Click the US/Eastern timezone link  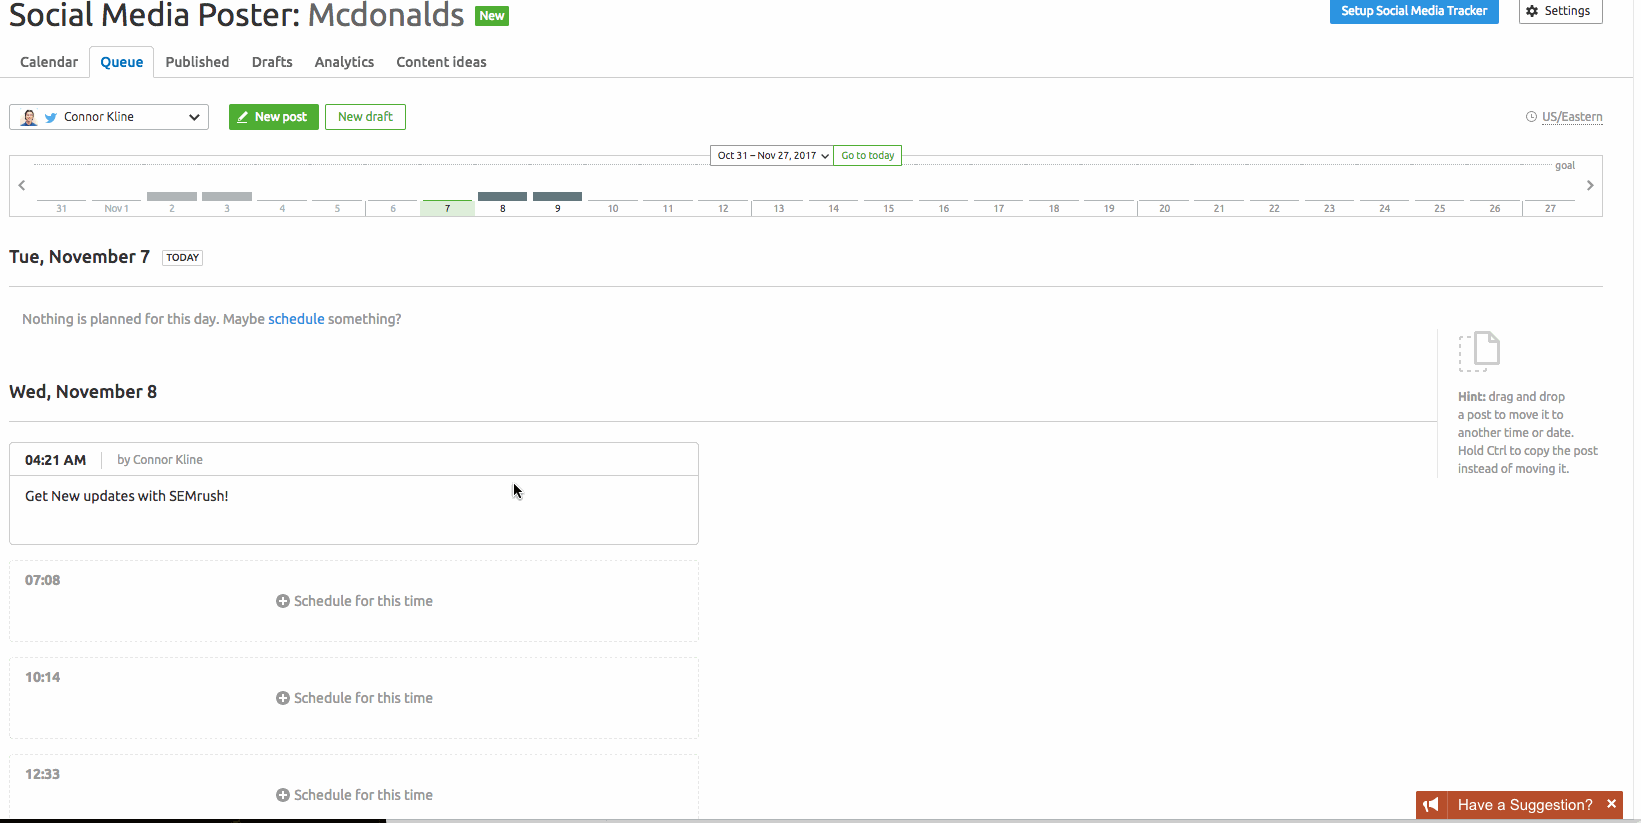[x=1572, y=117]
